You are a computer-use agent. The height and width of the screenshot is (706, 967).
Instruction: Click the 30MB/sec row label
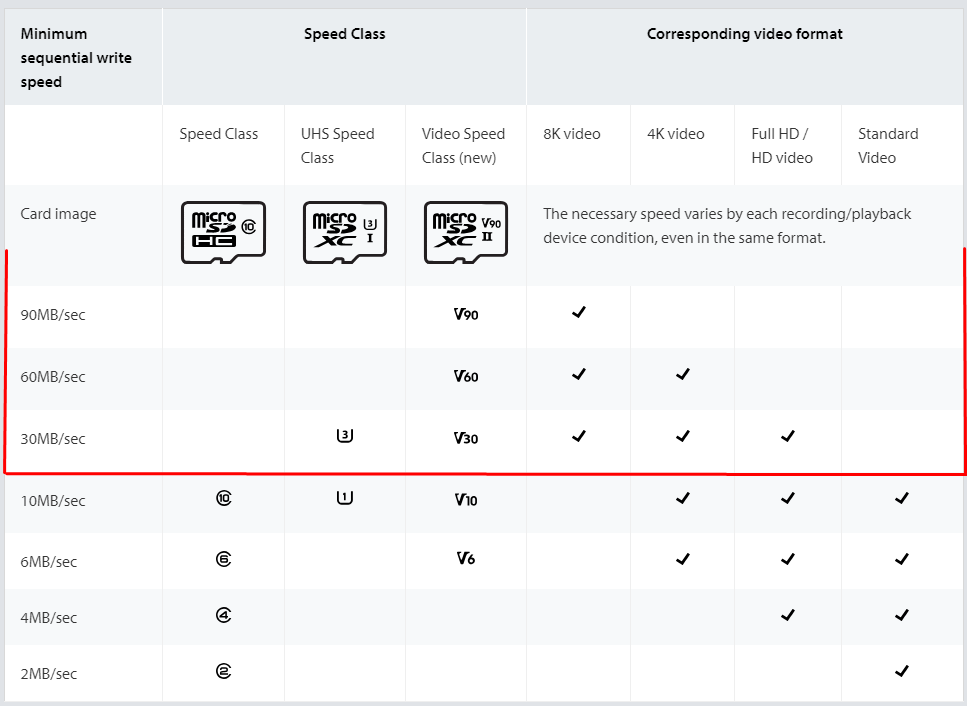coord(53,438)
